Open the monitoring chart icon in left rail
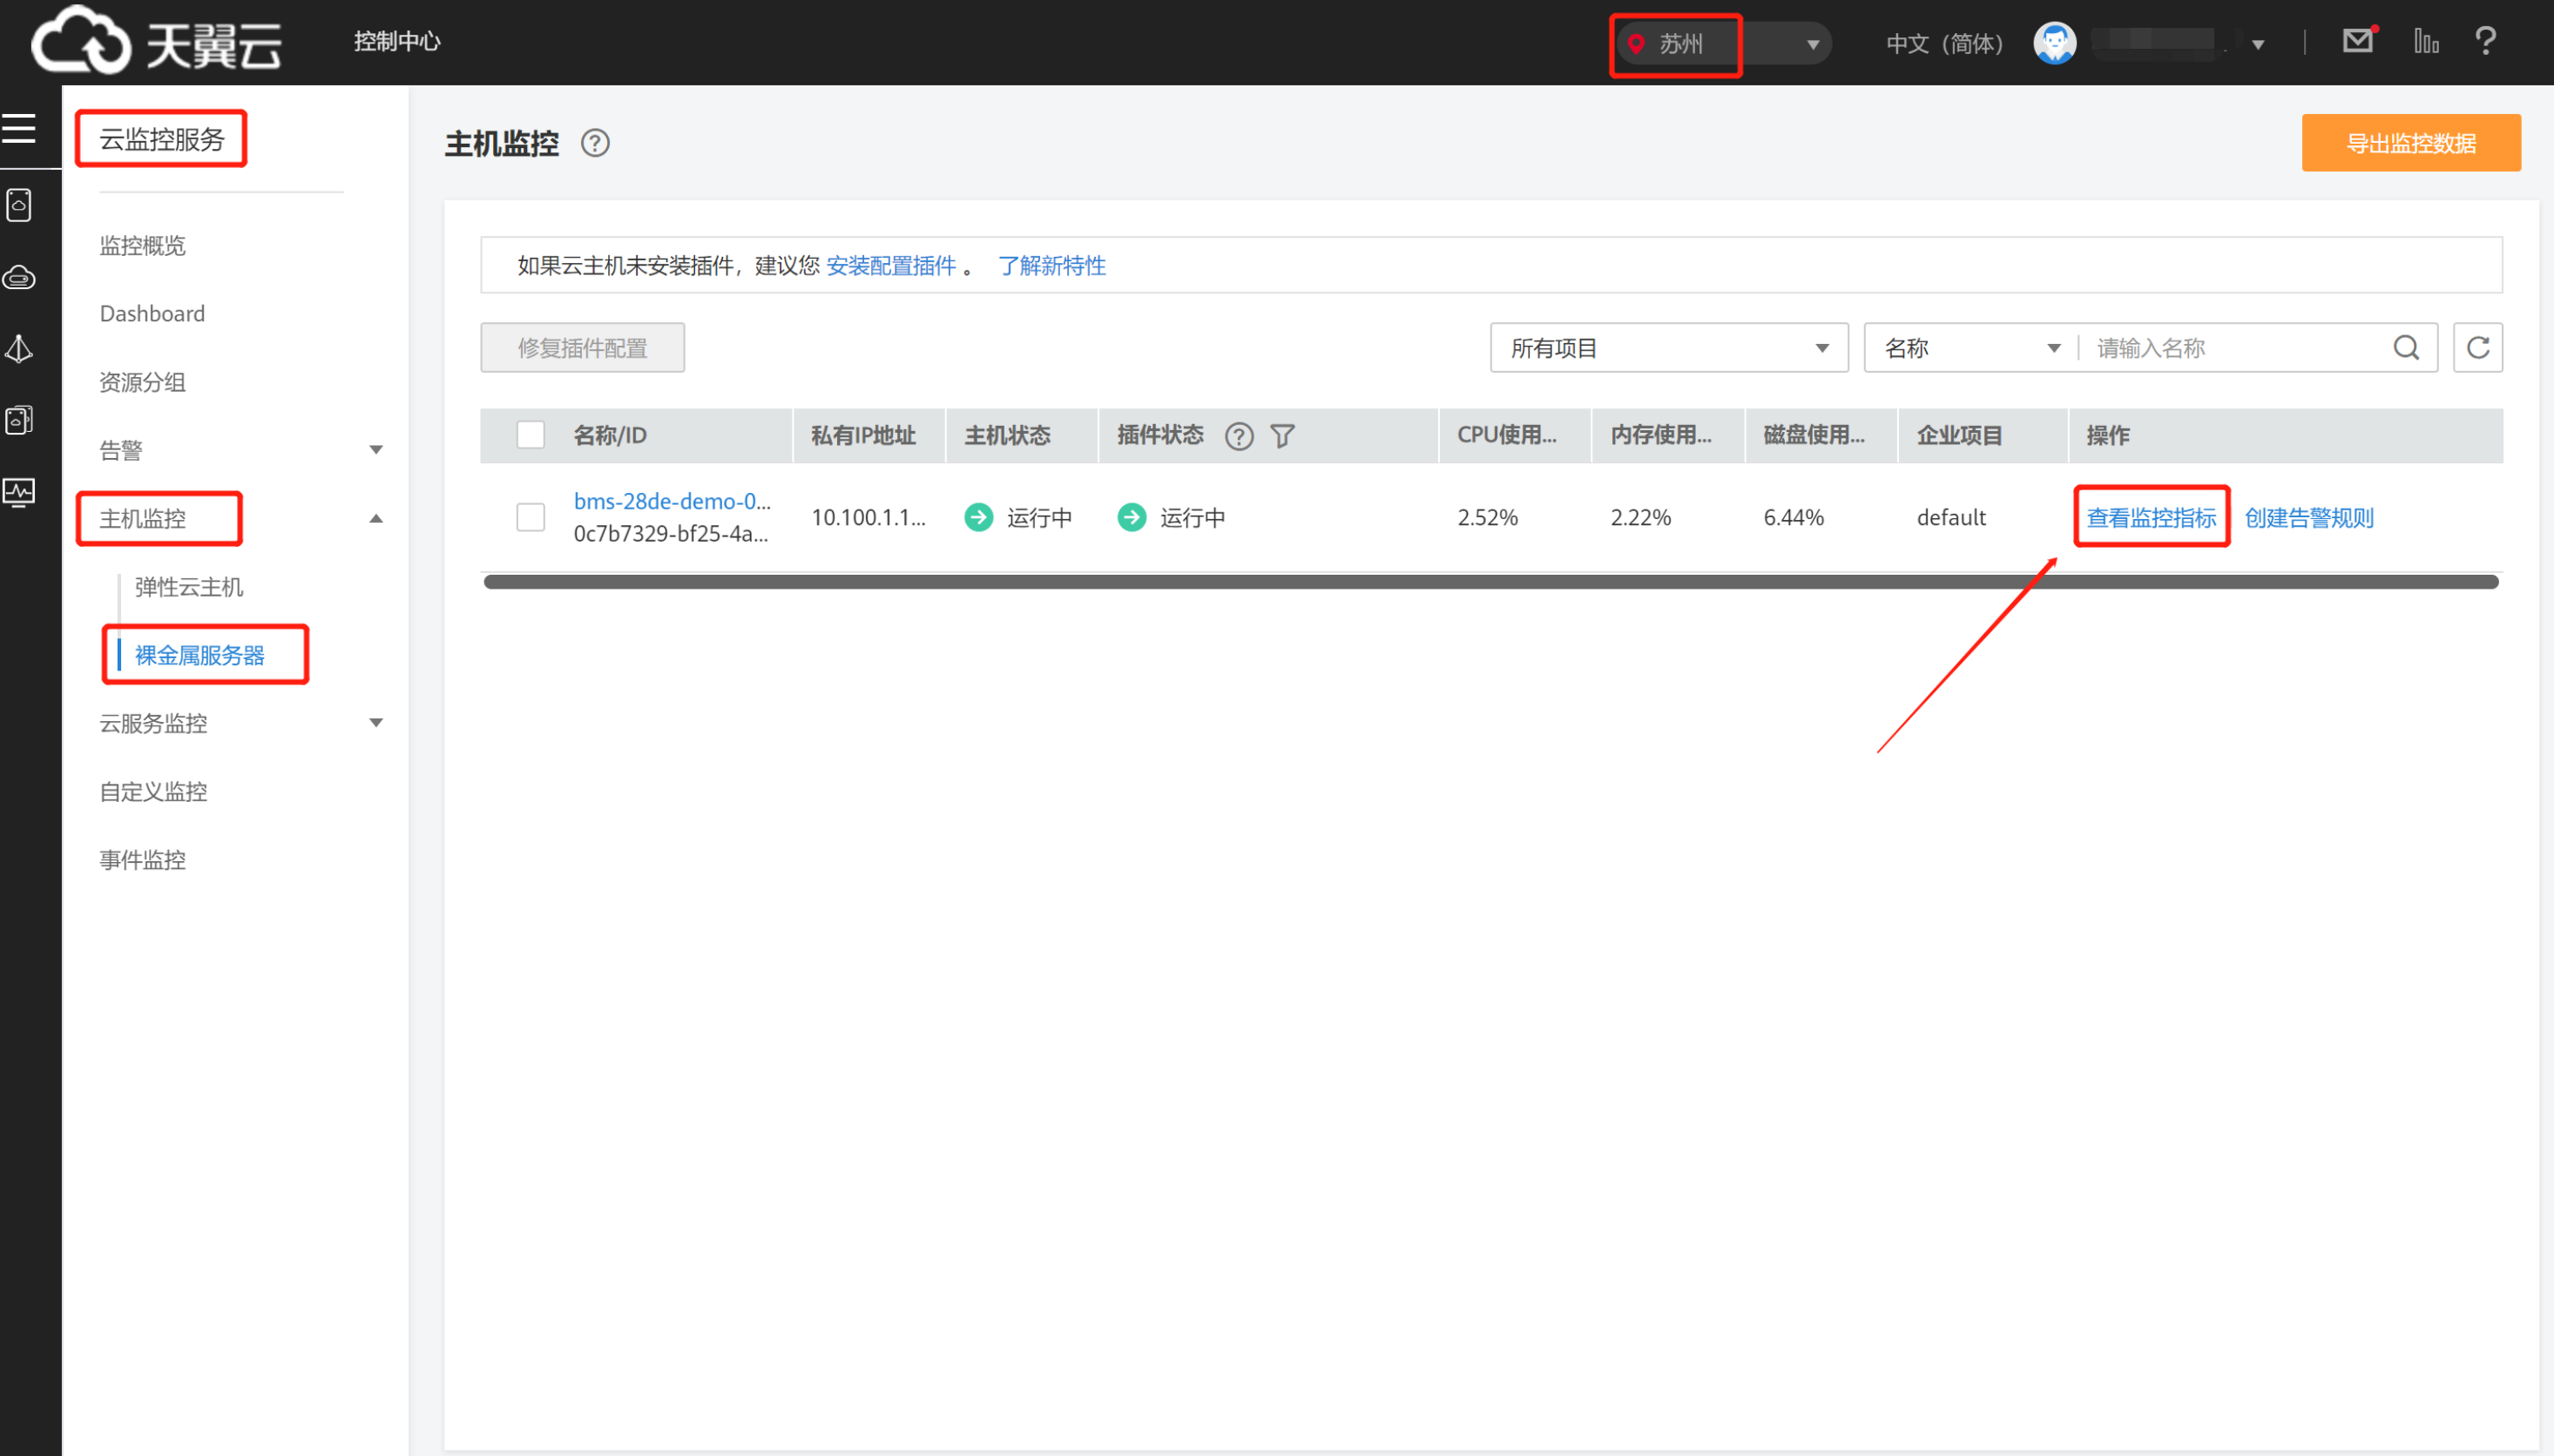 19,492
